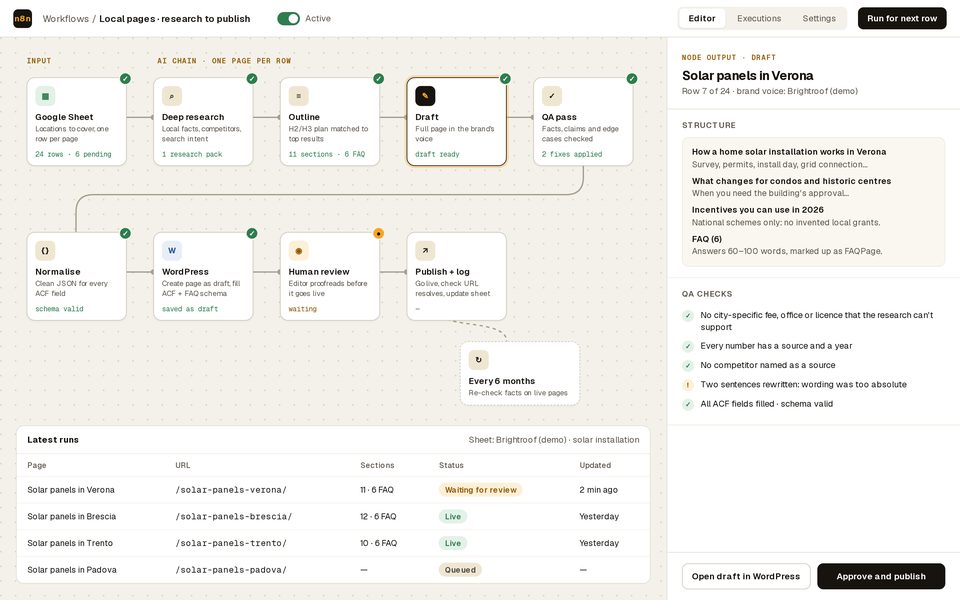Select 'Incentives you can use in 2026' section
Image resolution: width=960 pixels, height=600 pixels.
click(x=757, y=210)
